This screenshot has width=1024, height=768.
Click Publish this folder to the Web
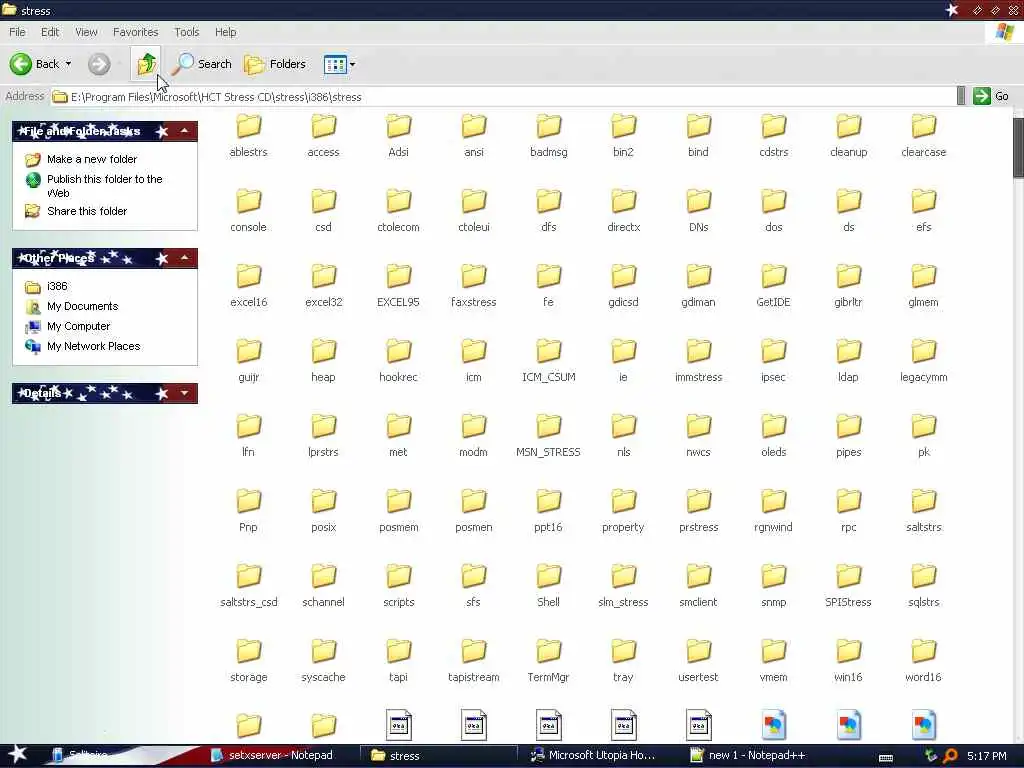(104, 186)
